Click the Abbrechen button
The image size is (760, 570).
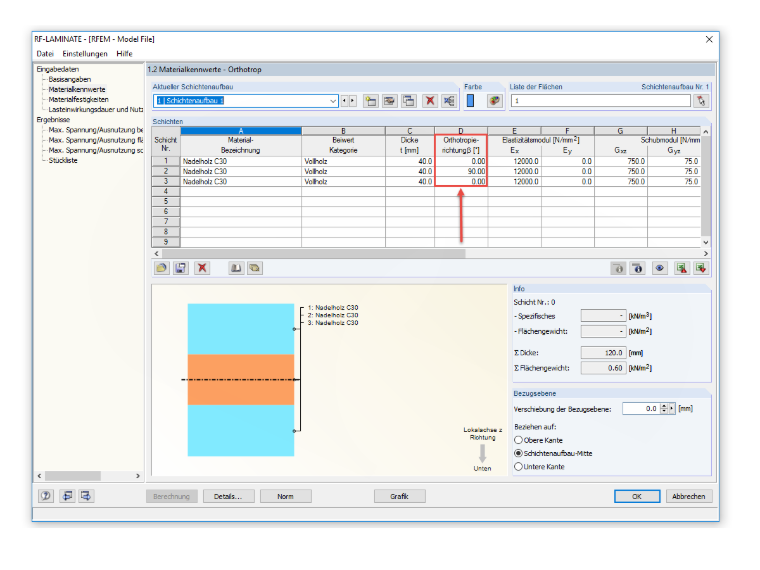(688, 496)
